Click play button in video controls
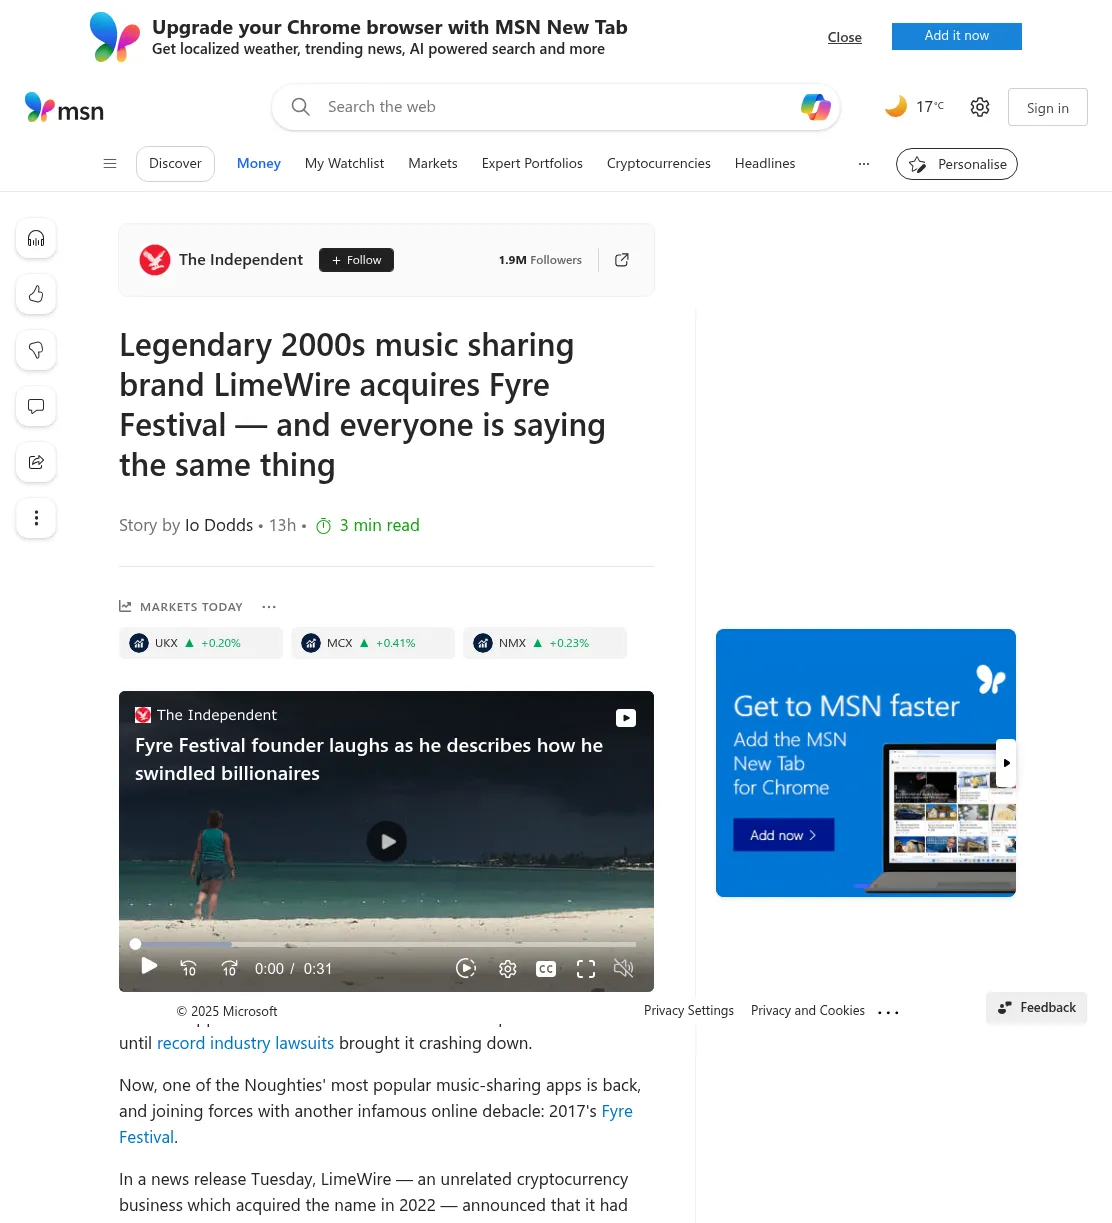The image size is (1112, 1223). [149, 966]
